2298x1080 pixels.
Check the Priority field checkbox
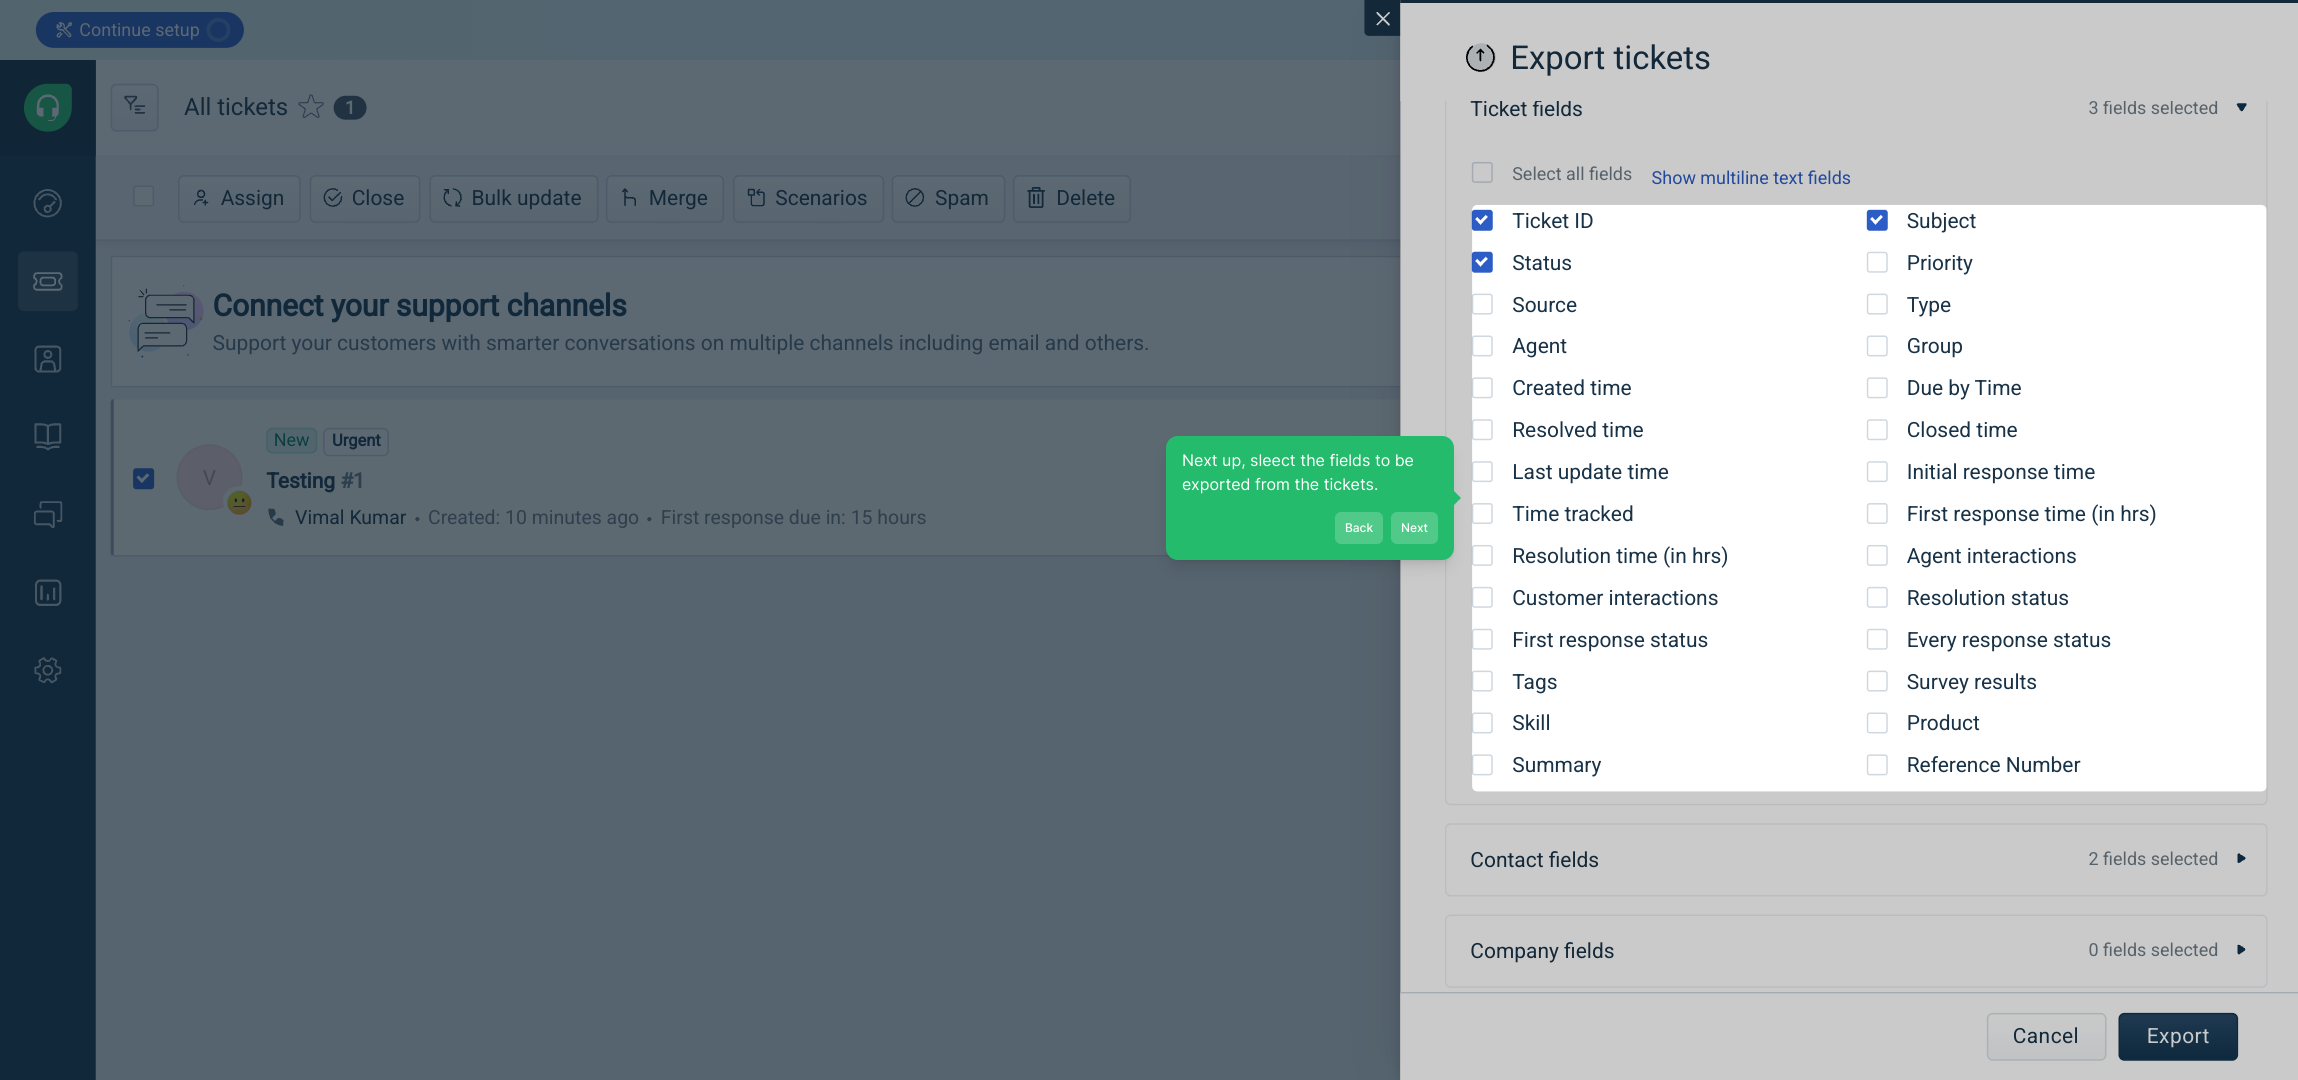click(1877, 263)
